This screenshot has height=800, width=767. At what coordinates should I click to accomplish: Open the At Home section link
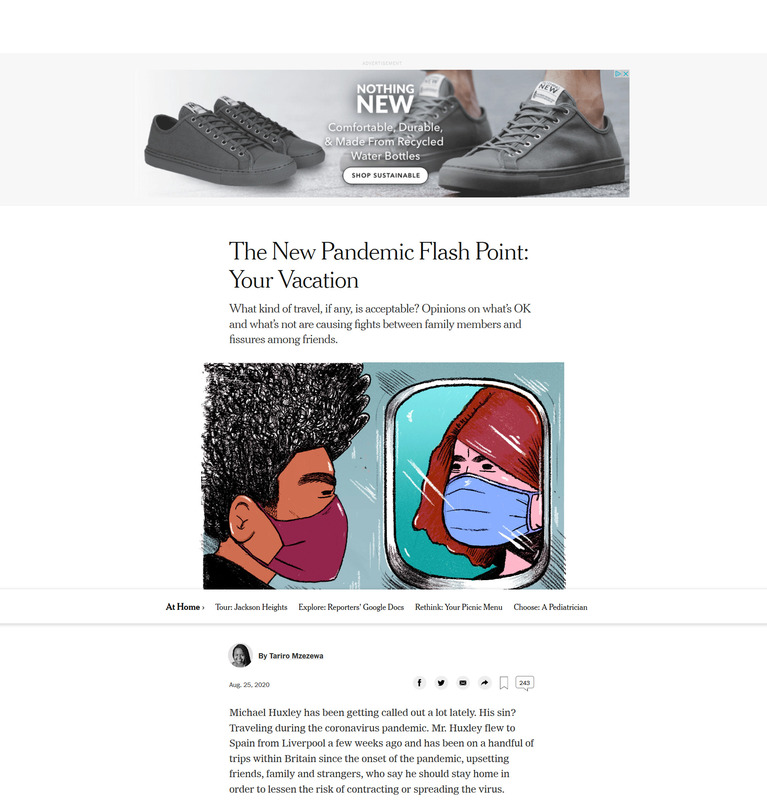click(185, 607)
